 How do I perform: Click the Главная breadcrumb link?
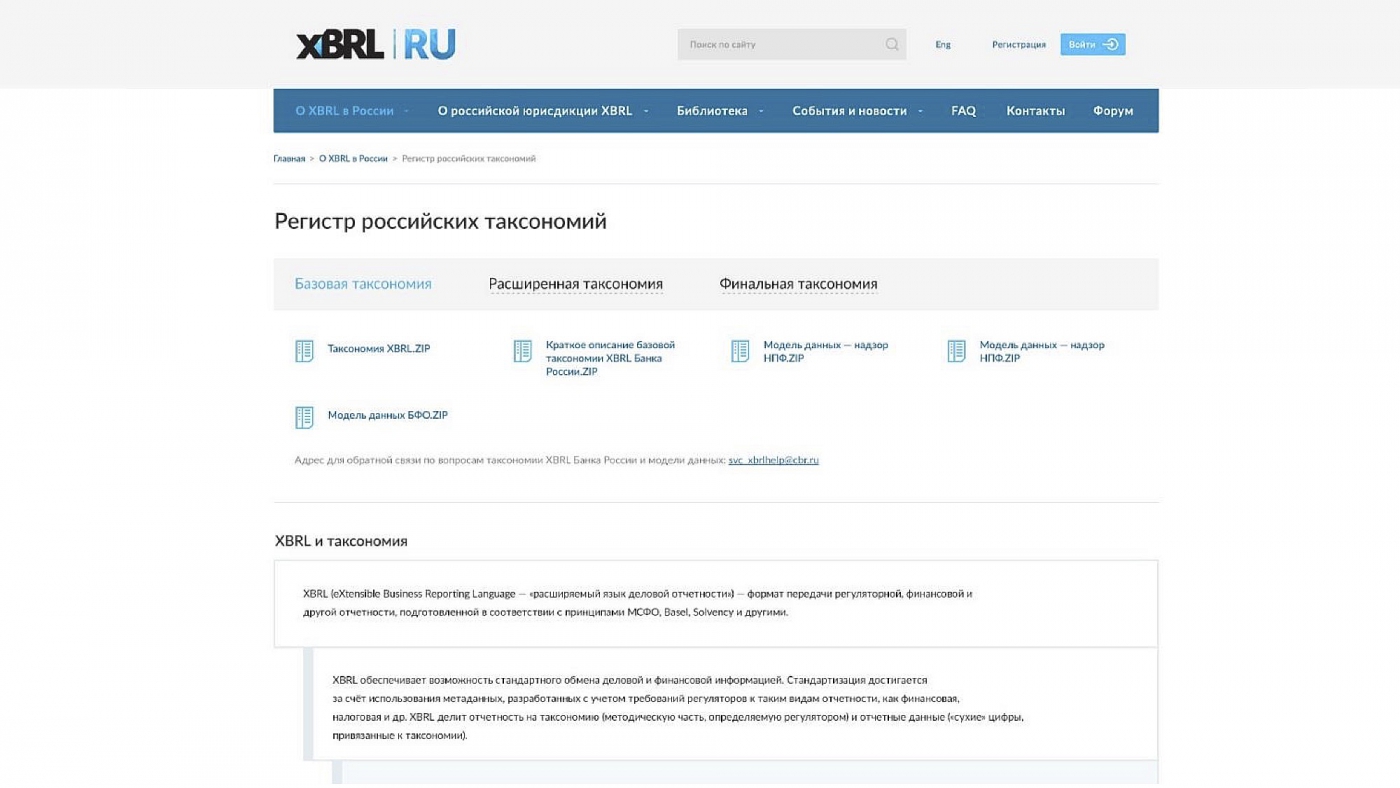click(x=289, y=159)
